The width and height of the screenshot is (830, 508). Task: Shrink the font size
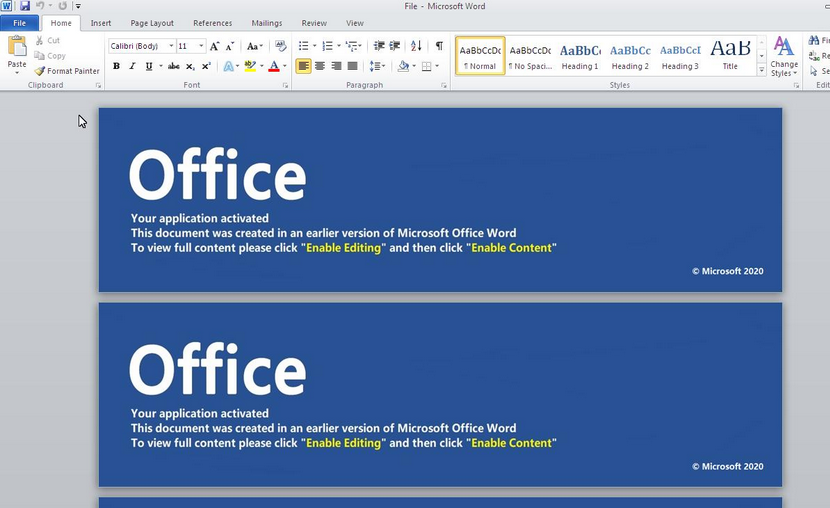230,46
